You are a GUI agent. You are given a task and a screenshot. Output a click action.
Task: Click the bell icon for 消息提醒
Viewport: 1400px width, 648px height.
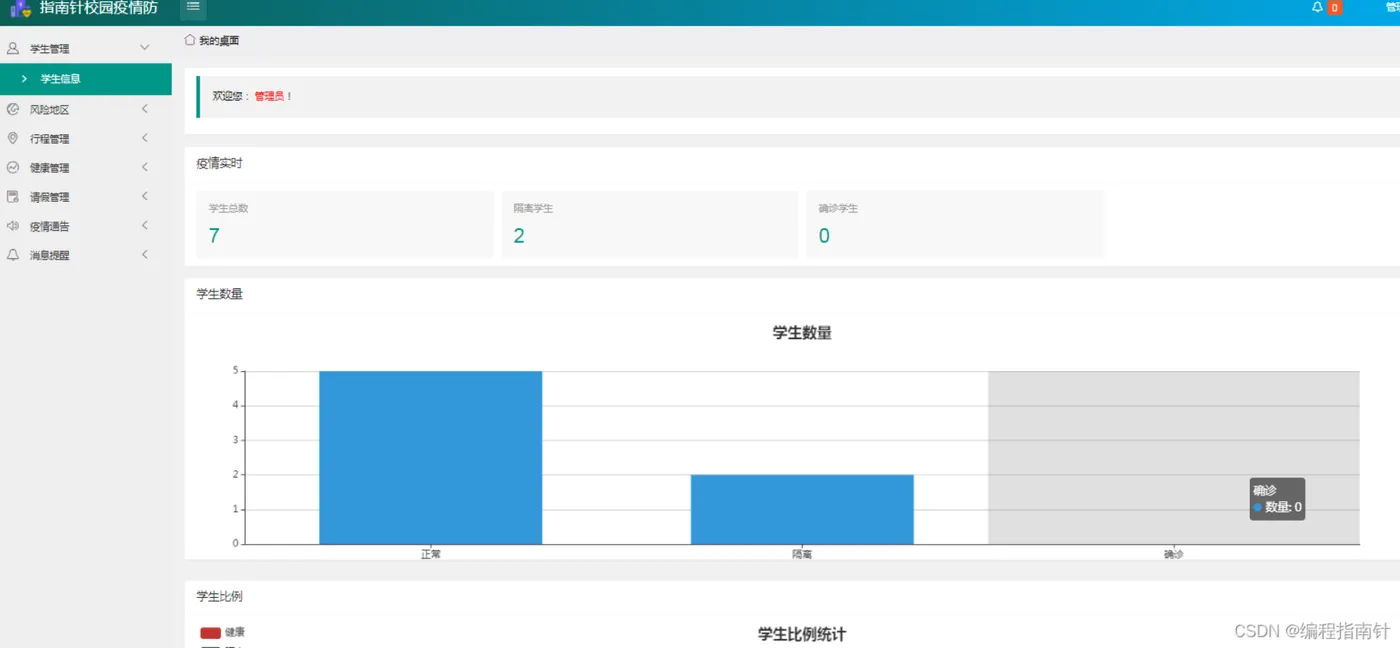(x=13, y=255)
